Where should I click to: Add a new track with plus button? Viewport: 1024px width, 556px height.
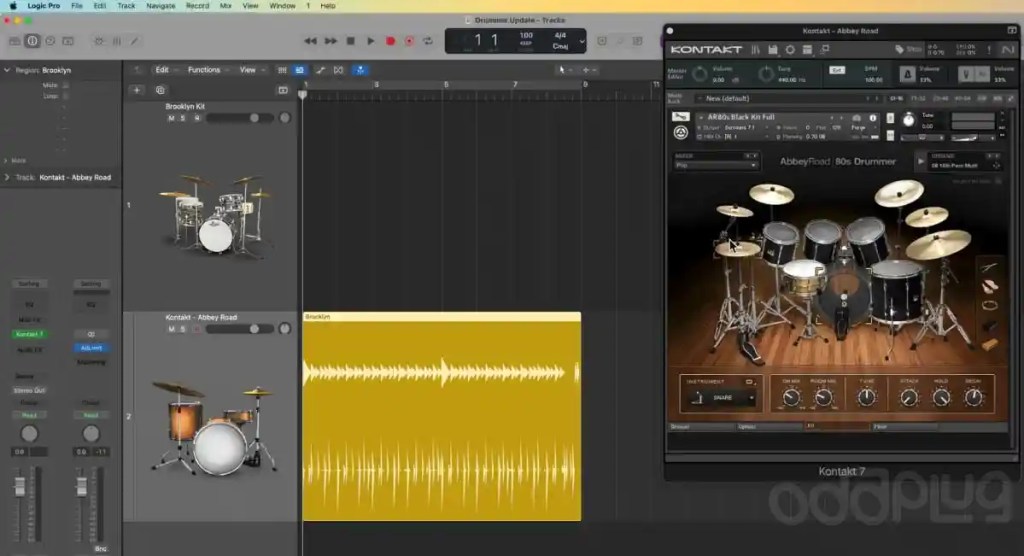(136, 90)
